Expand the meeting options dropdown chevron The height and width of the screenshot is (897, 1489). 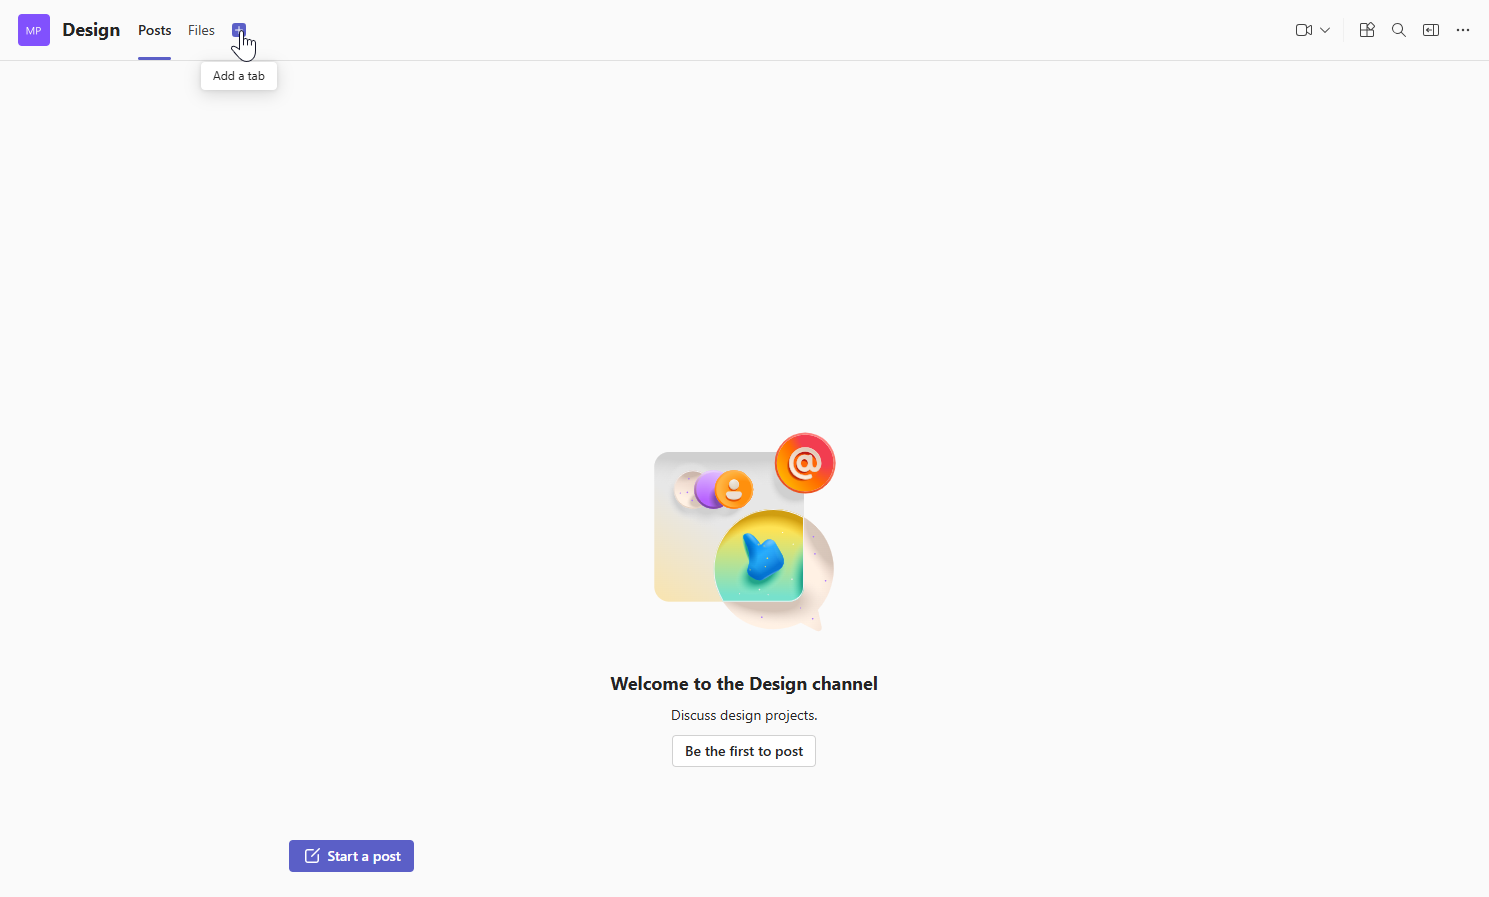click(1325, 30)
